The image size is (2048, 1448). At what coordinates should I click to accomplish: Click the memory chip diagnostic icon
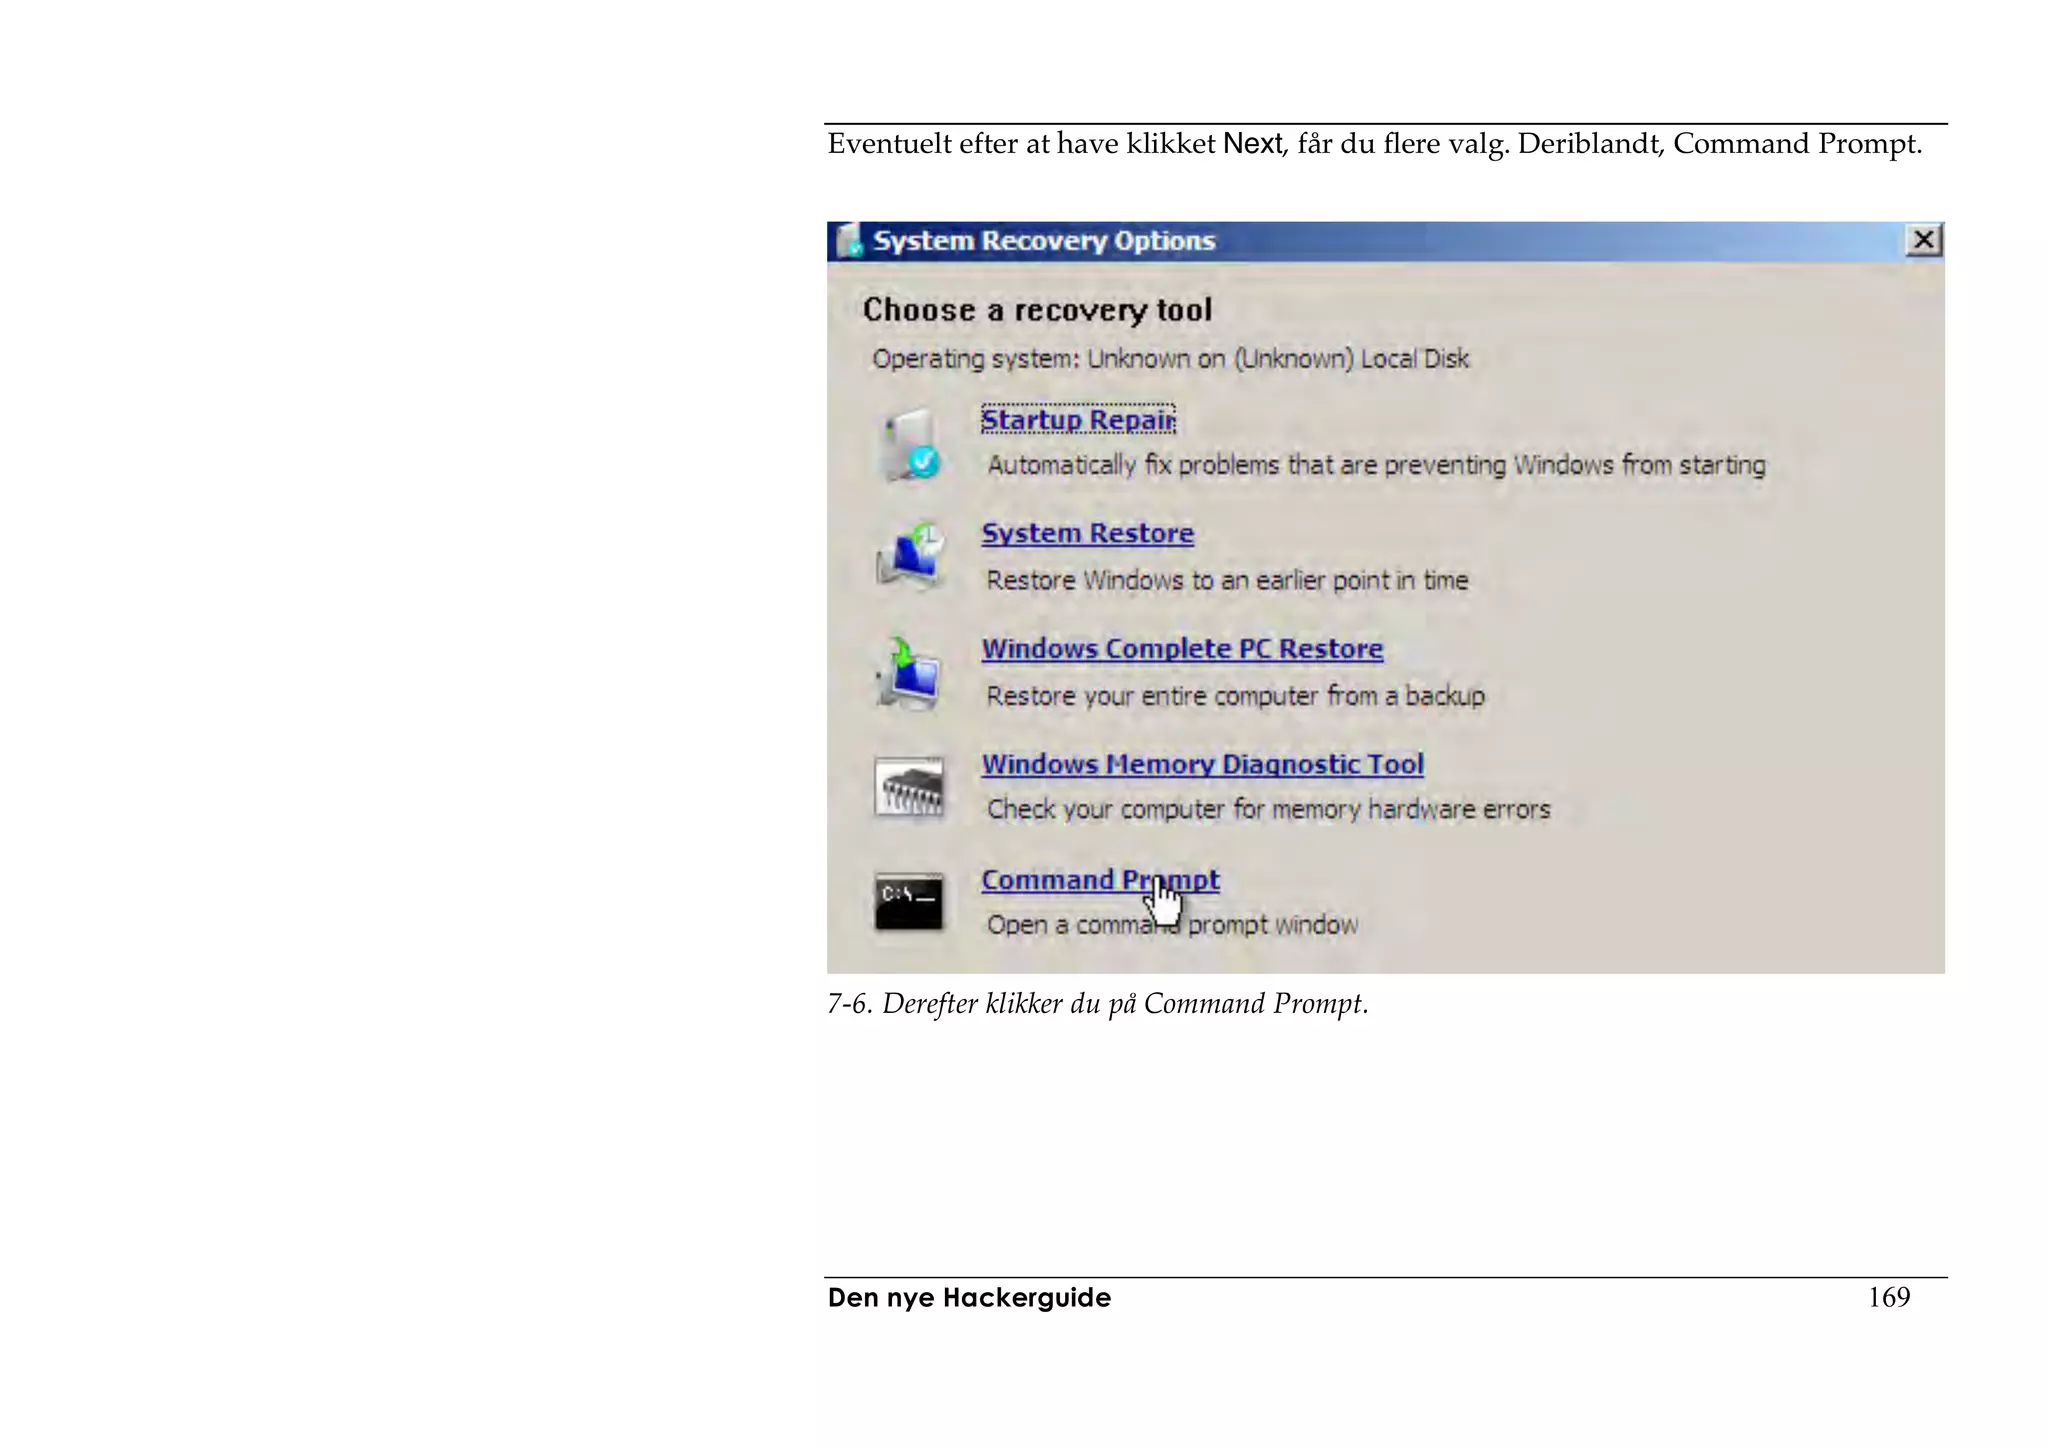coord(908,788)
